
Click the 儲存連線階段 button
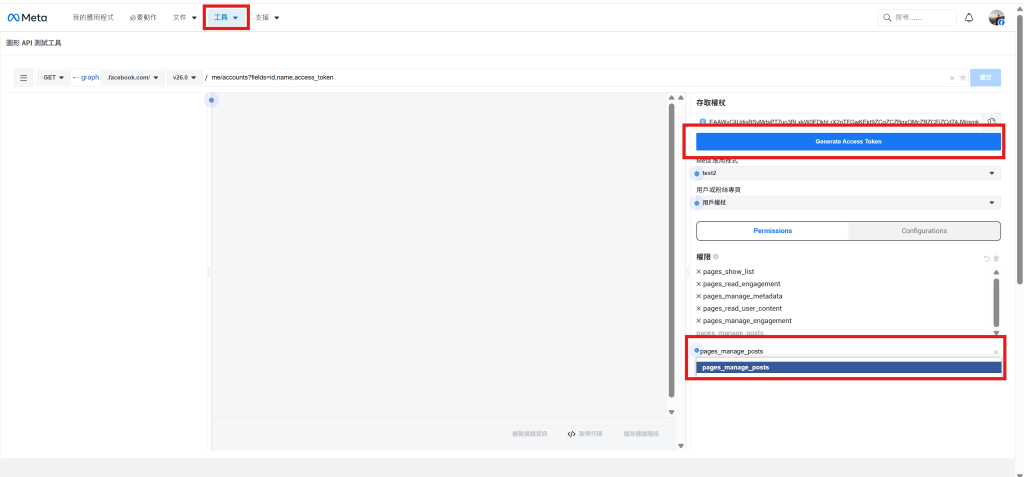click(x=641, y=434)
